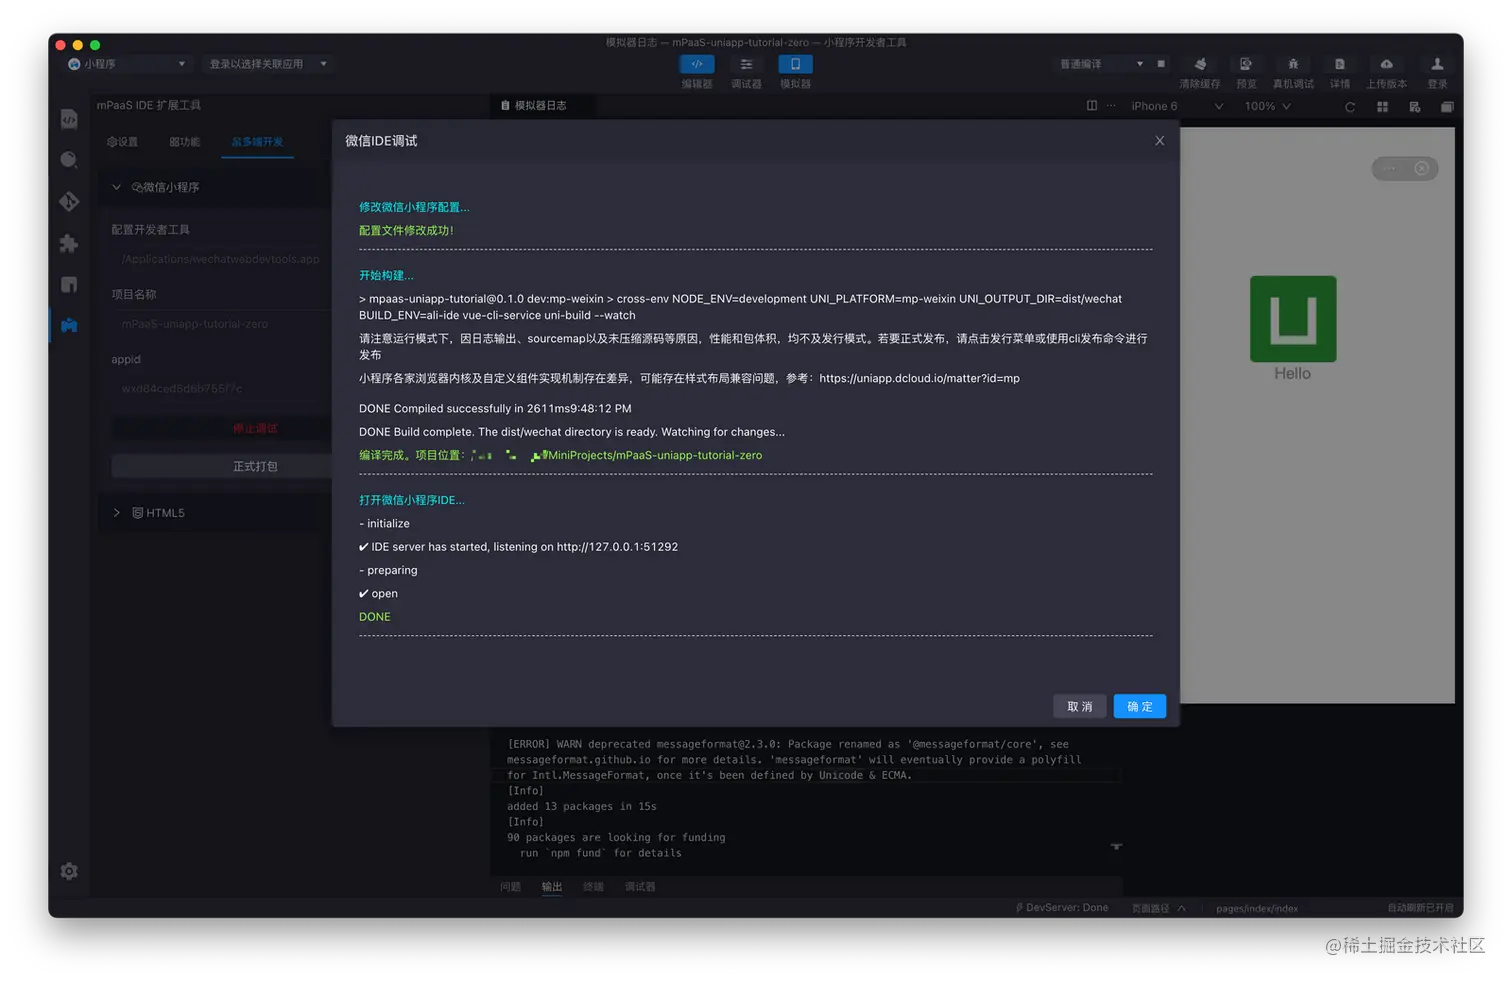Click the 上传版本 upload cloud icon
1512x982 pixels.
tap(1386, 64)
